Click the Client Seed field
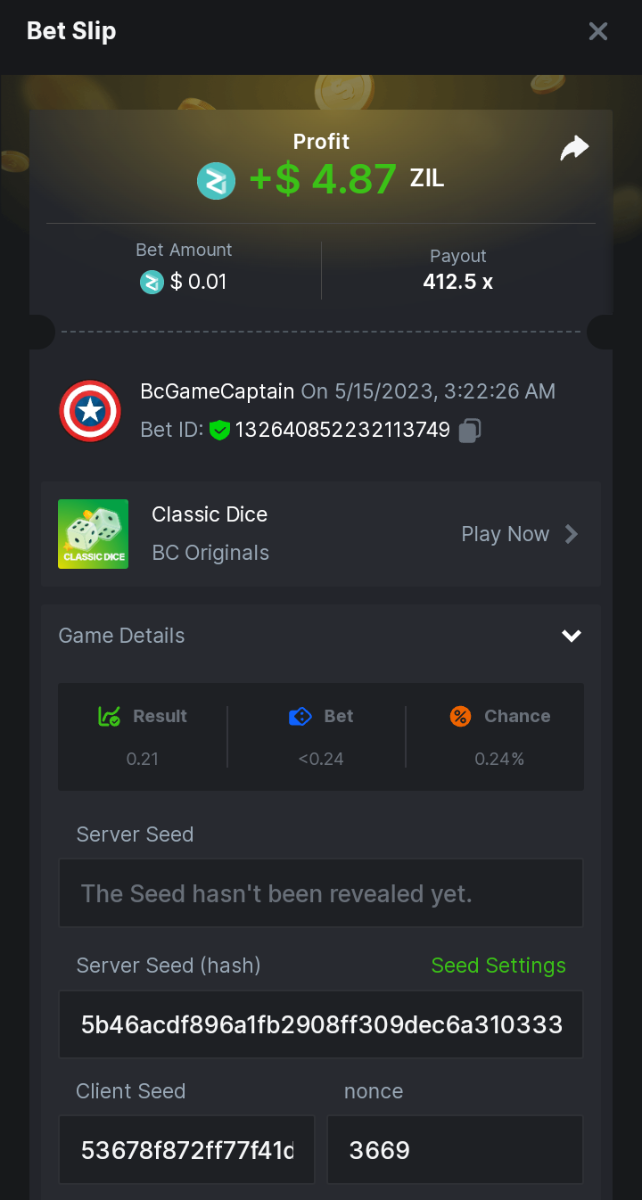Screen dimensions: 642x1200 click(186, 1150)
